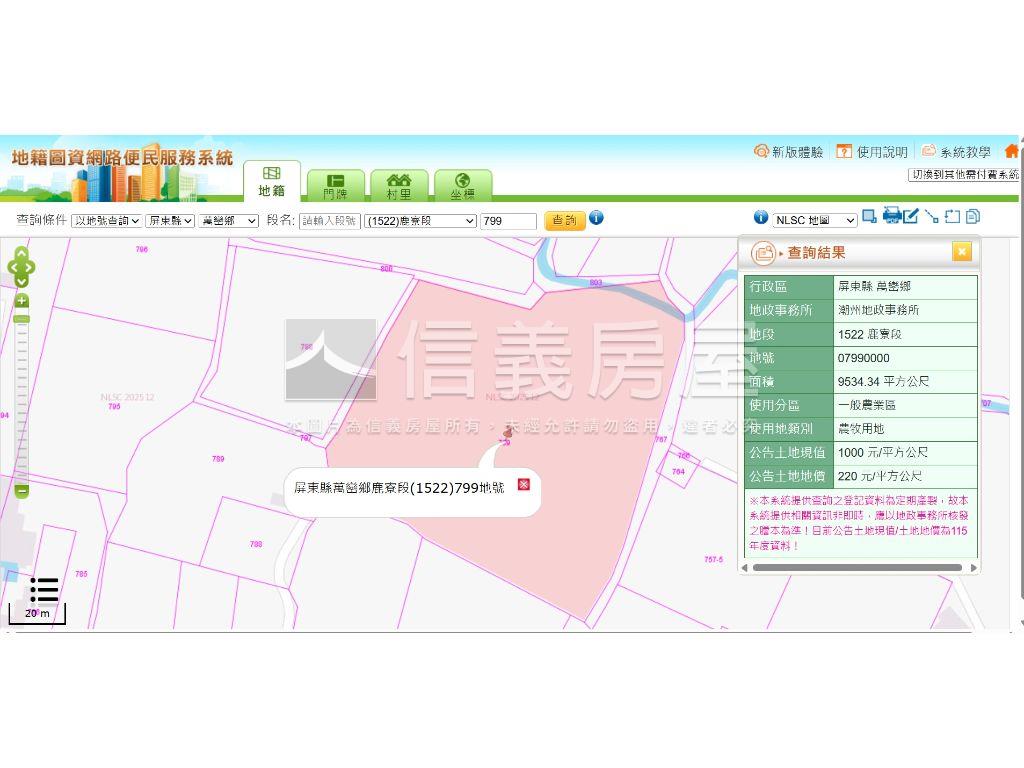Screen dimensions: 1024x768
Task: Click the area value 9534.34 平方公尺
Action: [x=884, y=381]
